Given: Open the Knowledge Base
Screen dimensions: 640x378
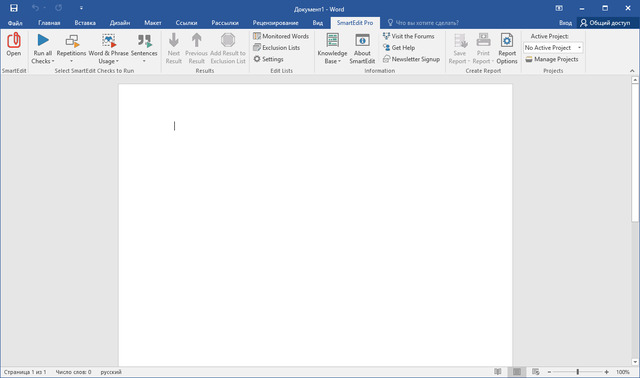Looking at the screenshot, I should click(332, 48).
